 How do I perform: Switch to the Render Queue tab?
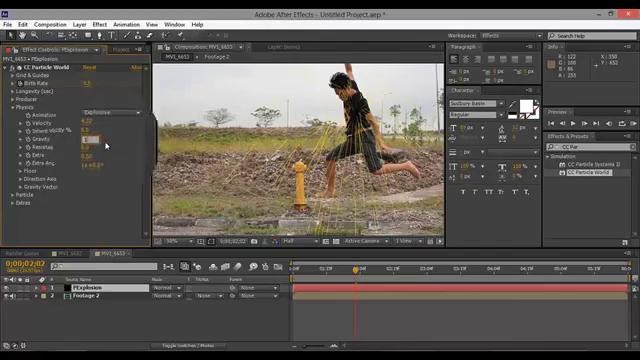point(22,253)
